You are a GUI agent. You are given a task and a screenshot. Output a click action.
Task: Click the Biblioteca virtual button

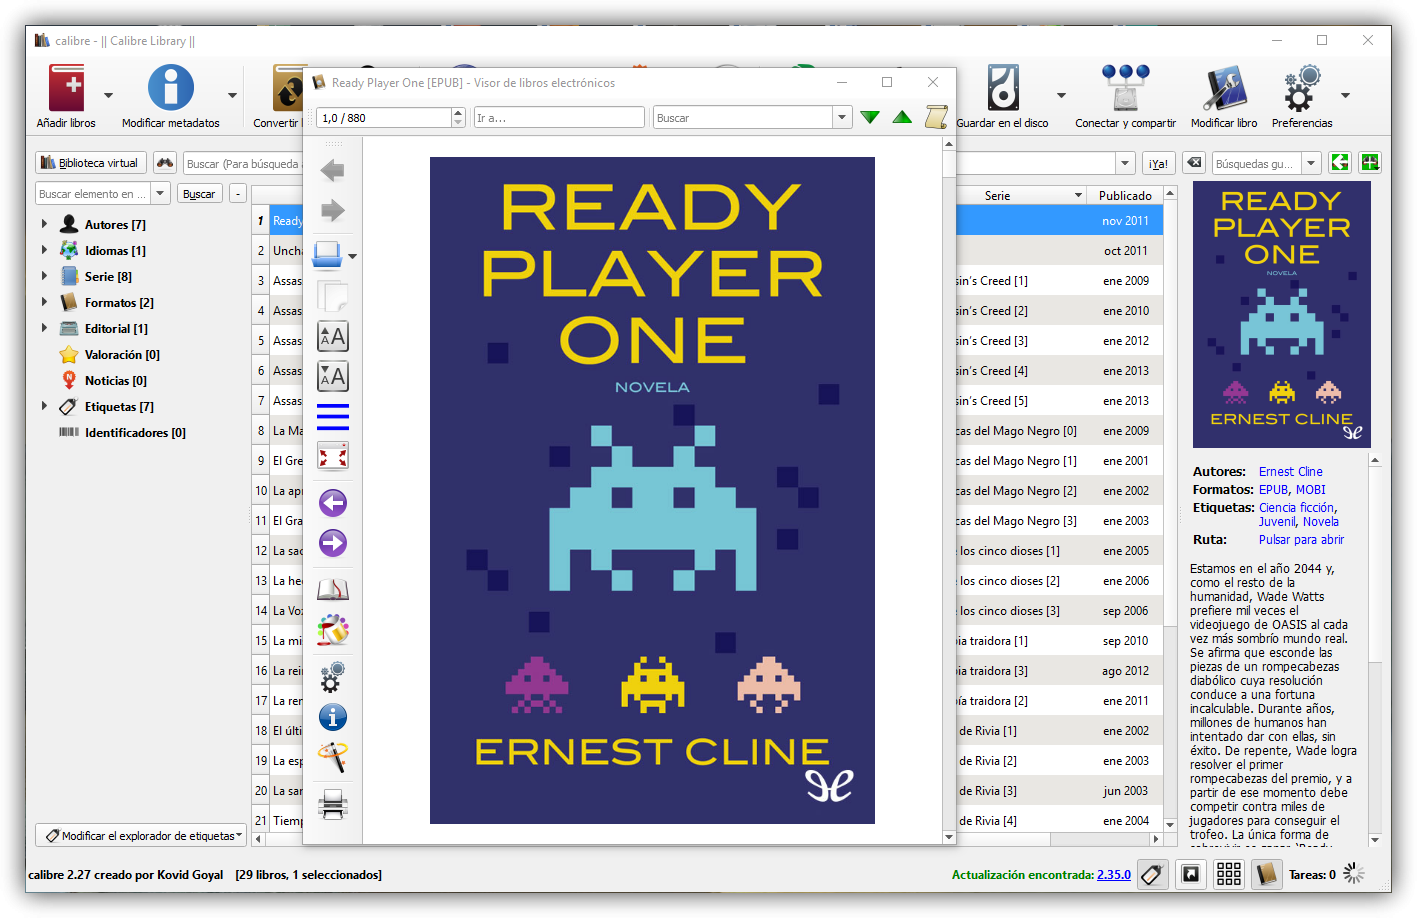pos(91,163)
